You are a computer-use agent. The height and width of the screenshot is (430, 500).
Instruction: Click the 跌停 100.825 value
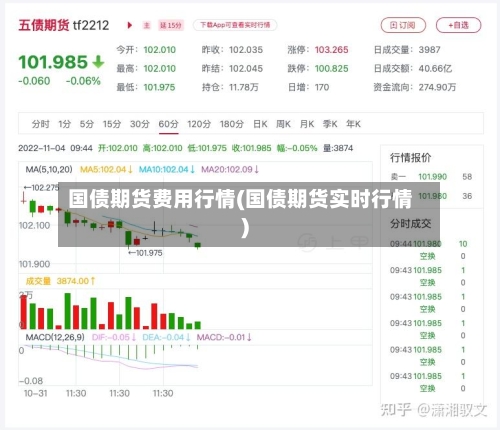(332, 68)
